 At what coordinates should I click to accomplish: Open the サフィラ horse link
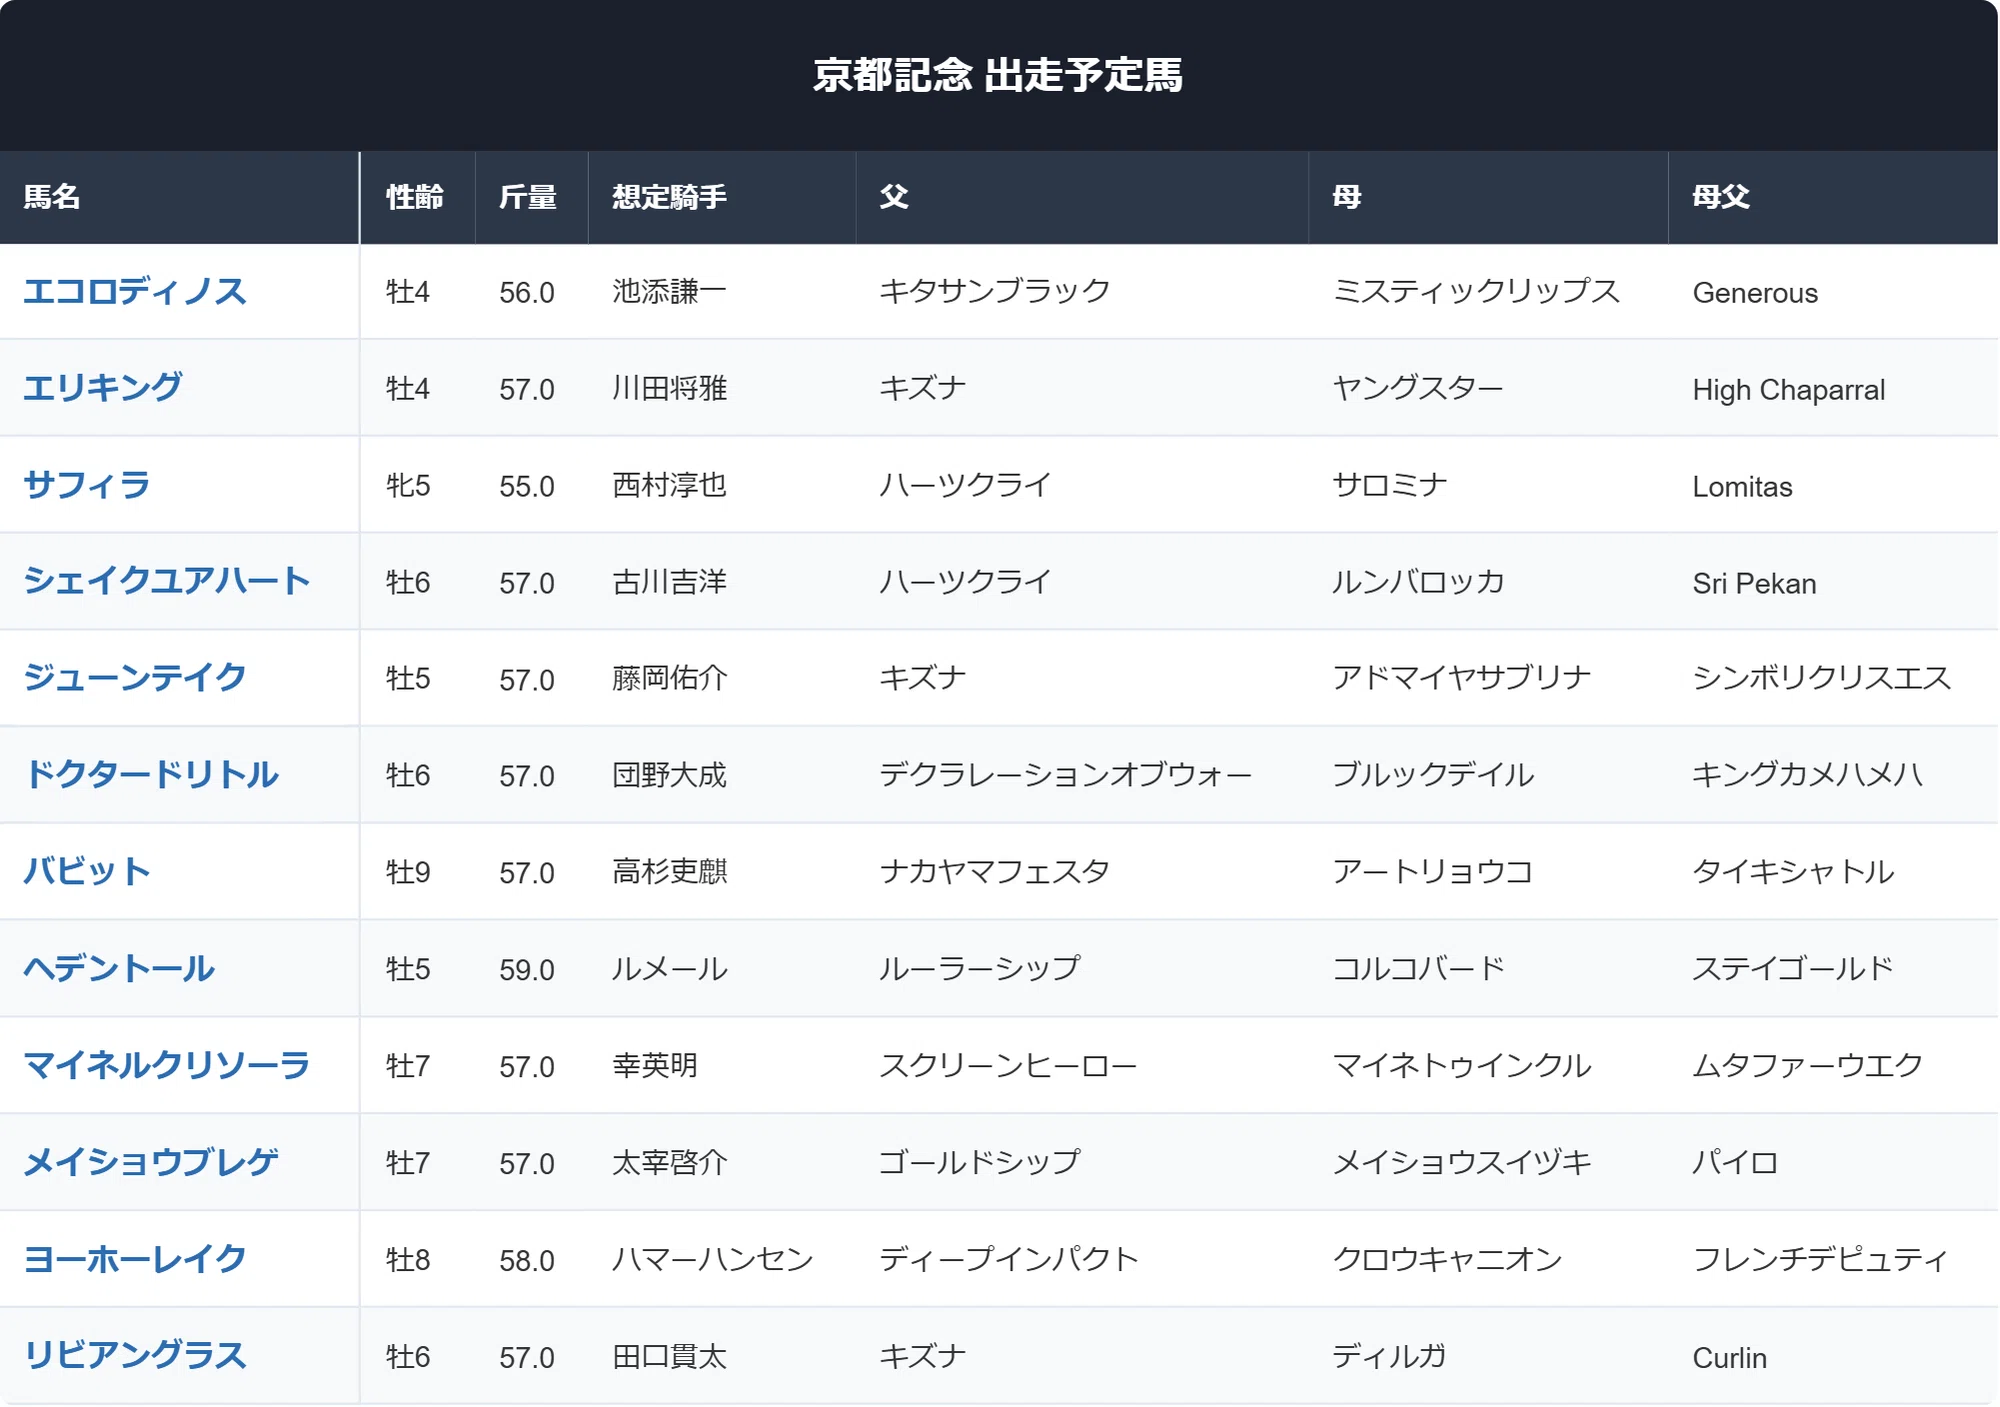click(87, 485)
